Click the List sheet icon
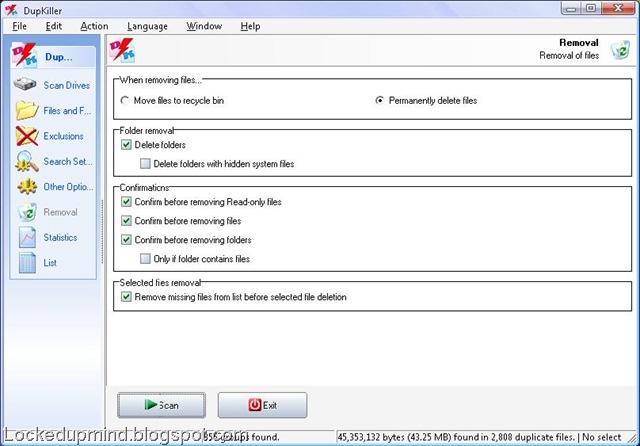The height and width of the screenshot is (446, 640). (27, 263)
